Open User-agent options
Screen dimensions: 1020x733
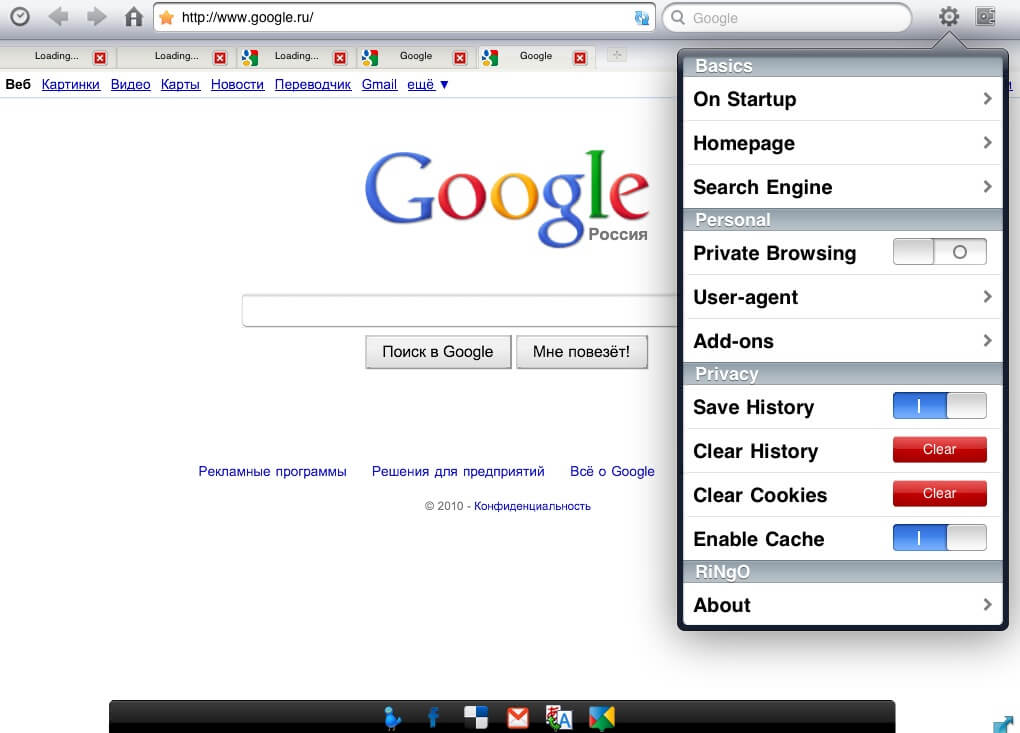point(842,297)
